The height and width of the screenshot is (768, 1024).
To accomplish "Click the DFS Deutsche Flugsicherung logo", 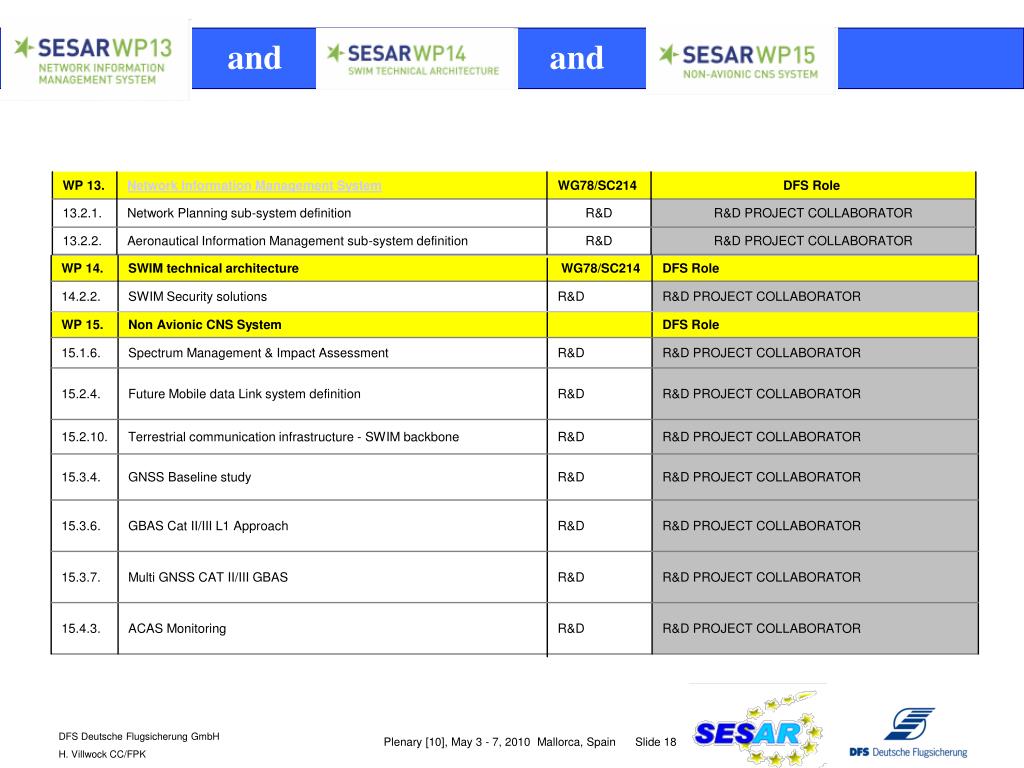I will click(909, 733).
